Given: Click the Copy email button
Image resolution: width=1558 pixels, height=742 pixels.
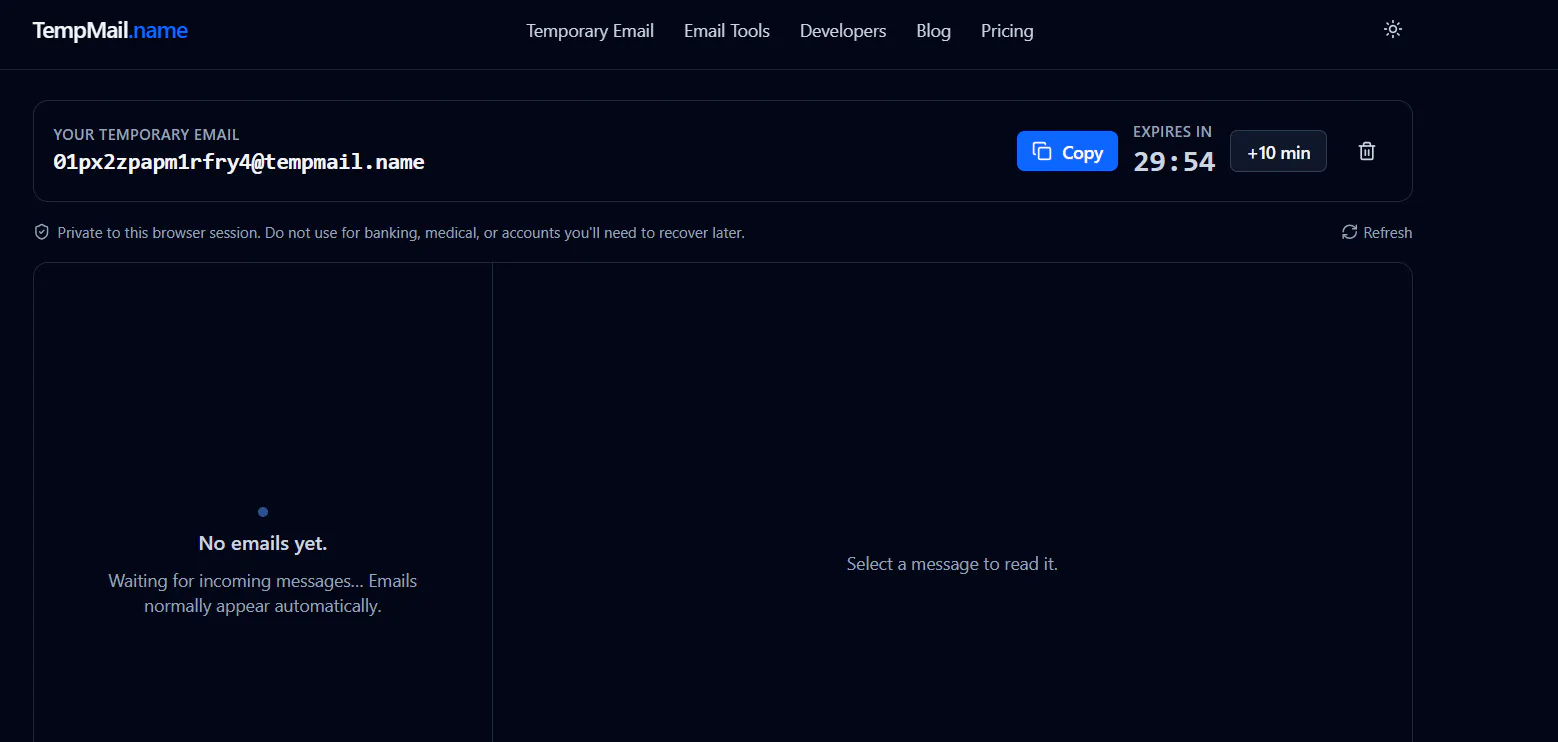Looking at the screenshot, I should click(1067, 152).
